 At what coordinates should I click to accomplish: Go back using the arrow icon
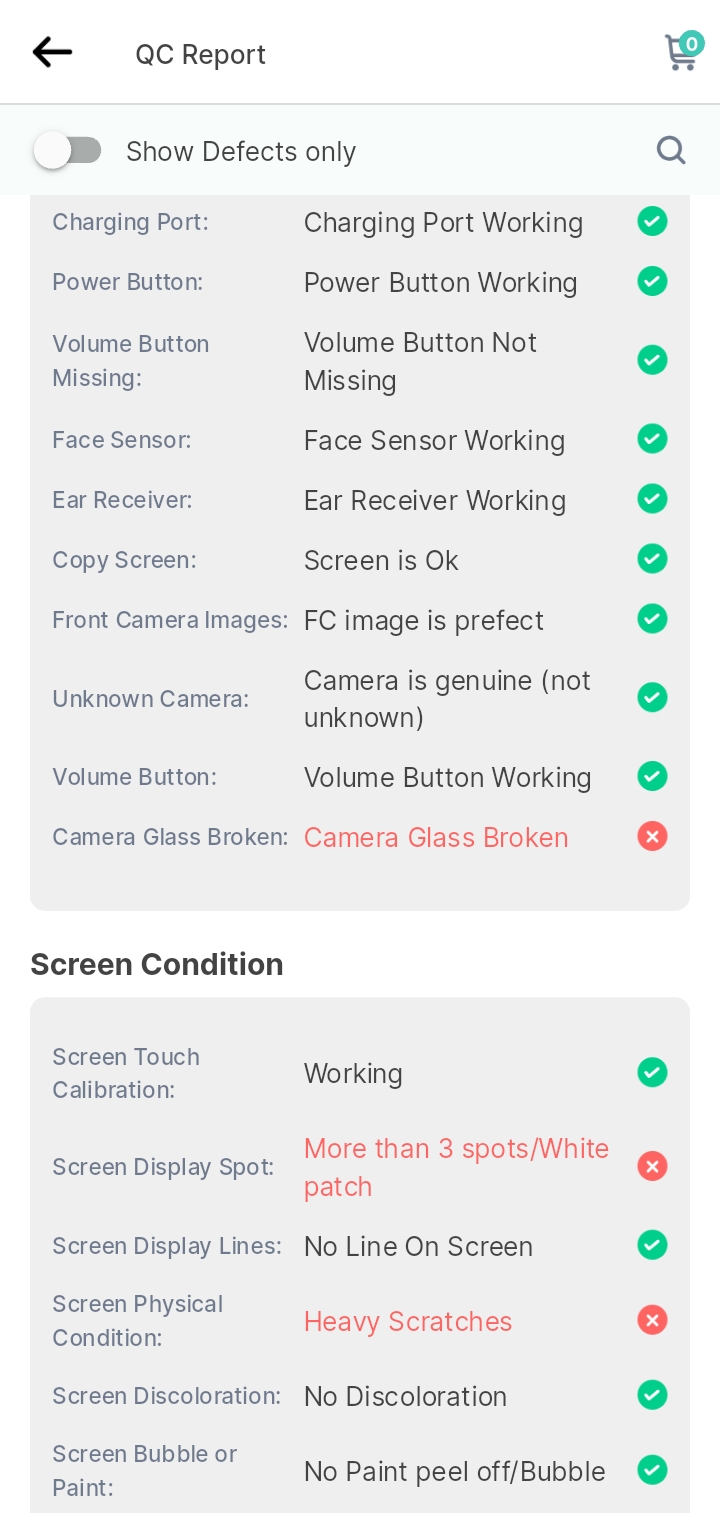click(52, 52)
